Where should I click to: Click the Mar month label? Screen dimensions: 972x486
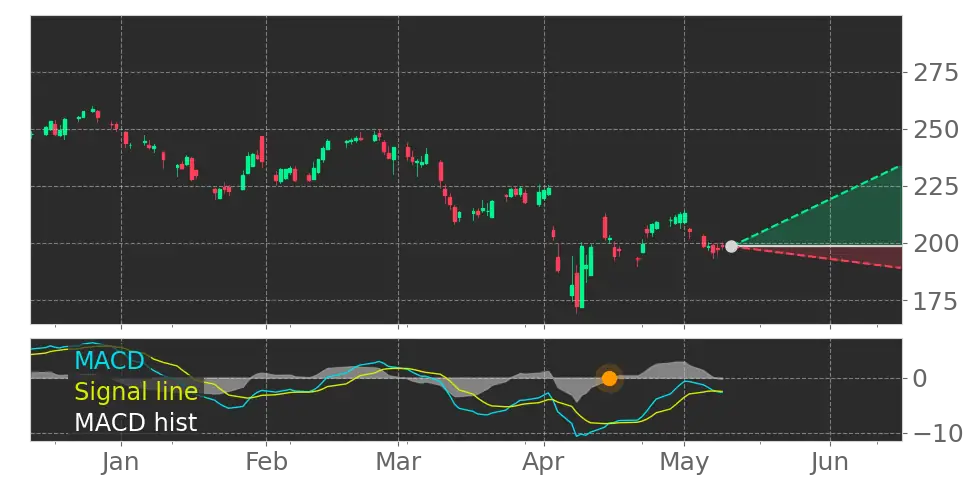pos(399,462)
